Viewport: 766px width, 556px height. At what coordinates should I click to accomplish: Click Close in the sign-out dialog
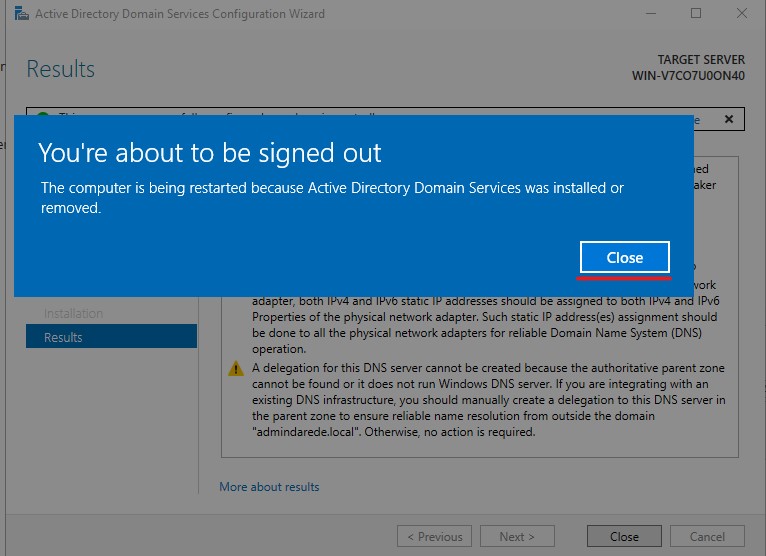pyautogui.click(x=624, y=257)
